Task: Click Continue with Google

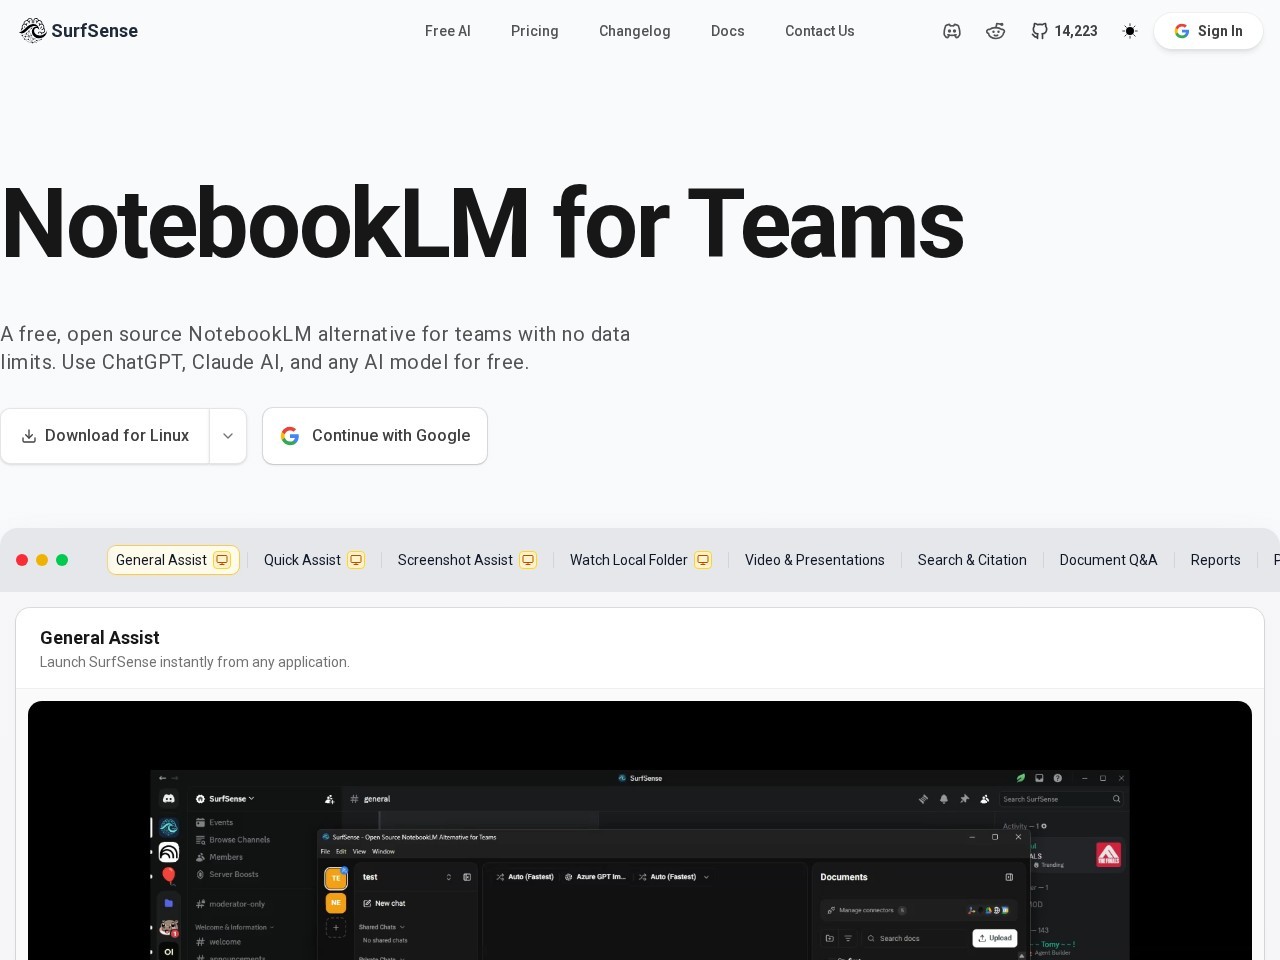Action: tap(375, 436)
